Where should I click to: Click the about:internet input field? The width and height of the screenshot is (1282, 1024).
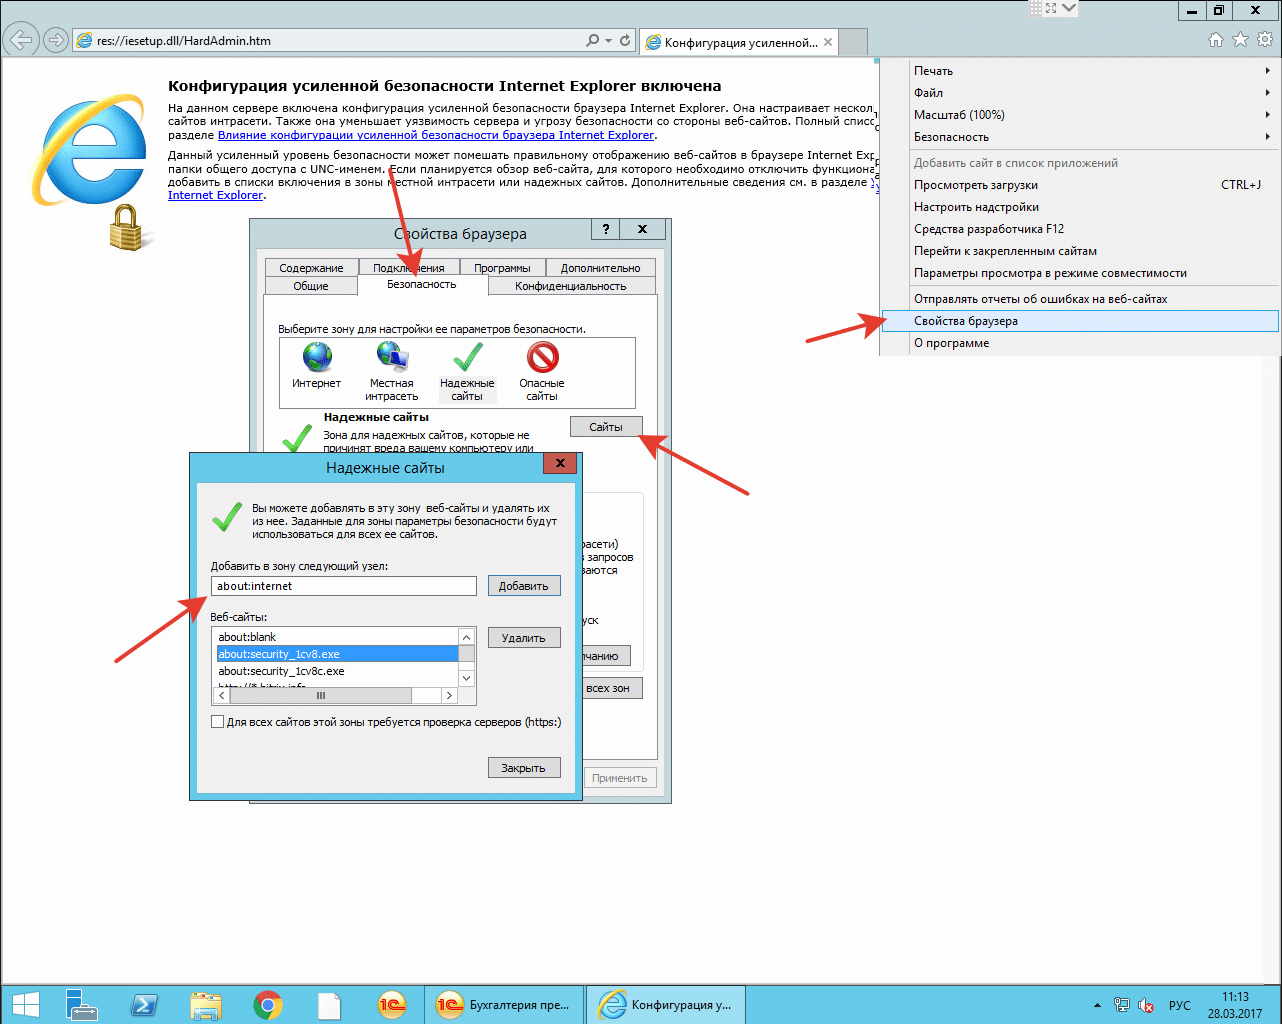[344, 586]
